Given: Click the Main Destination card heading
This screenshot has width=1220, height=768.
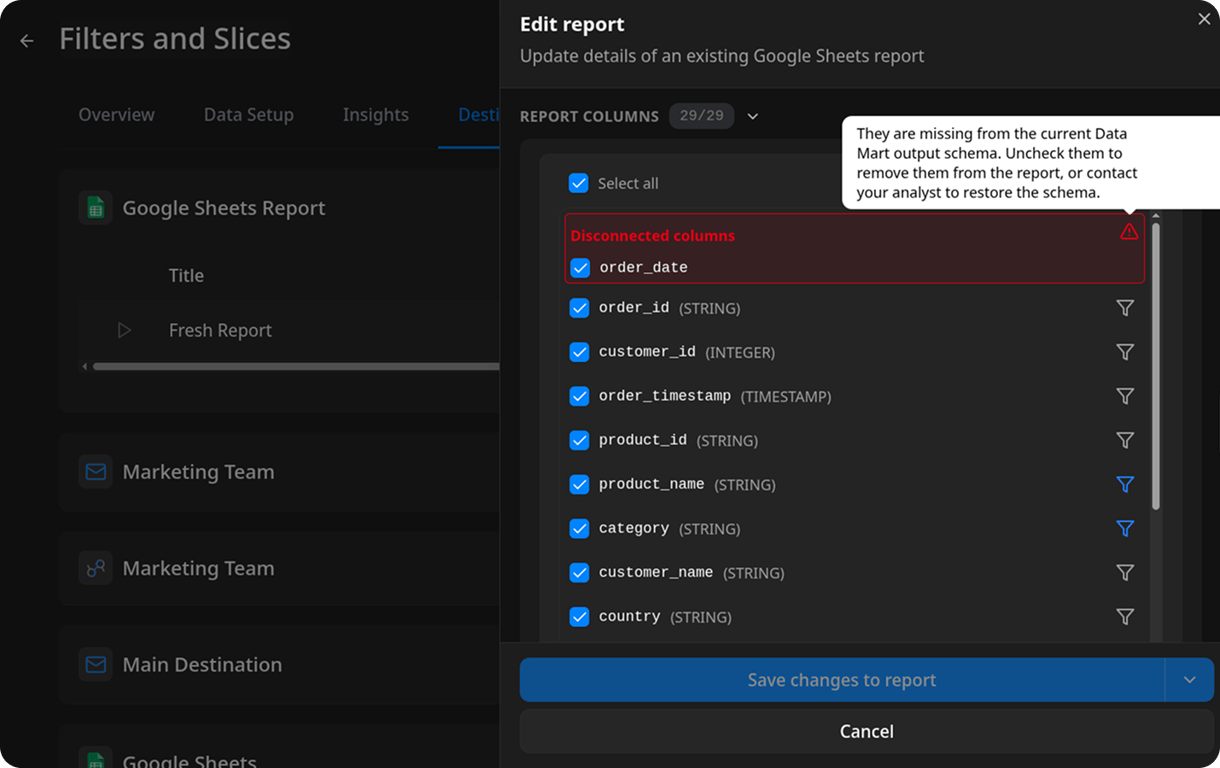Looking at the screenshot, I should (x=202, y=664).
